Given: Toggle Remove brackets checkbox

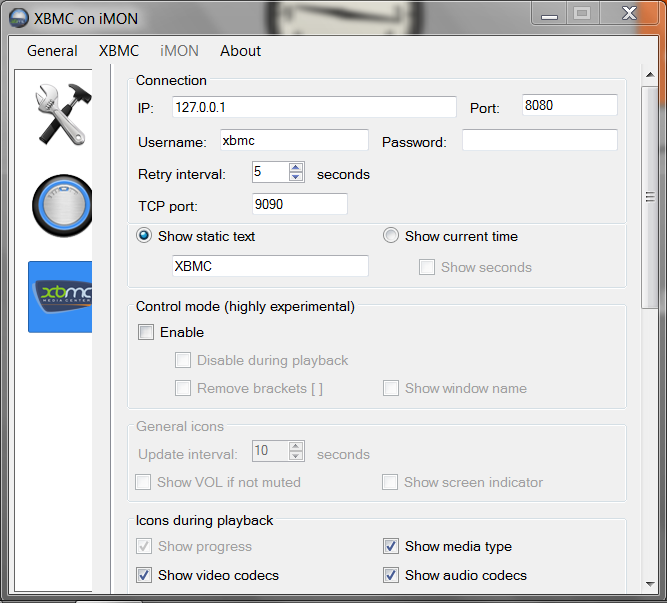Looking at the screenshot, I should coord(183,388).
